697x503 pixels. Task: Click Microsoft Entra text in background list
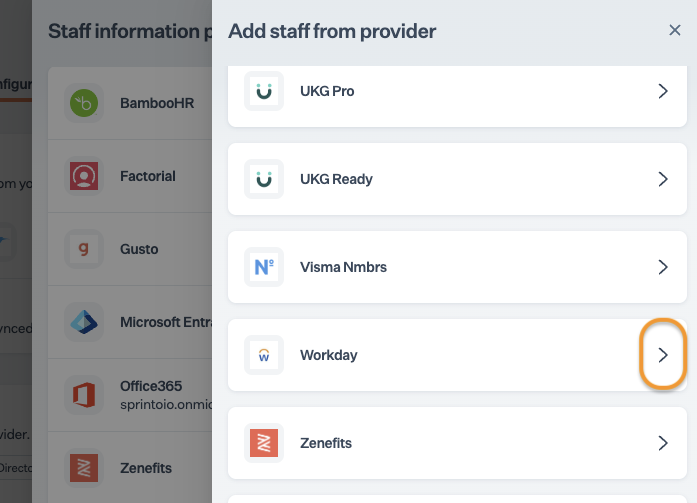[166, 322]
